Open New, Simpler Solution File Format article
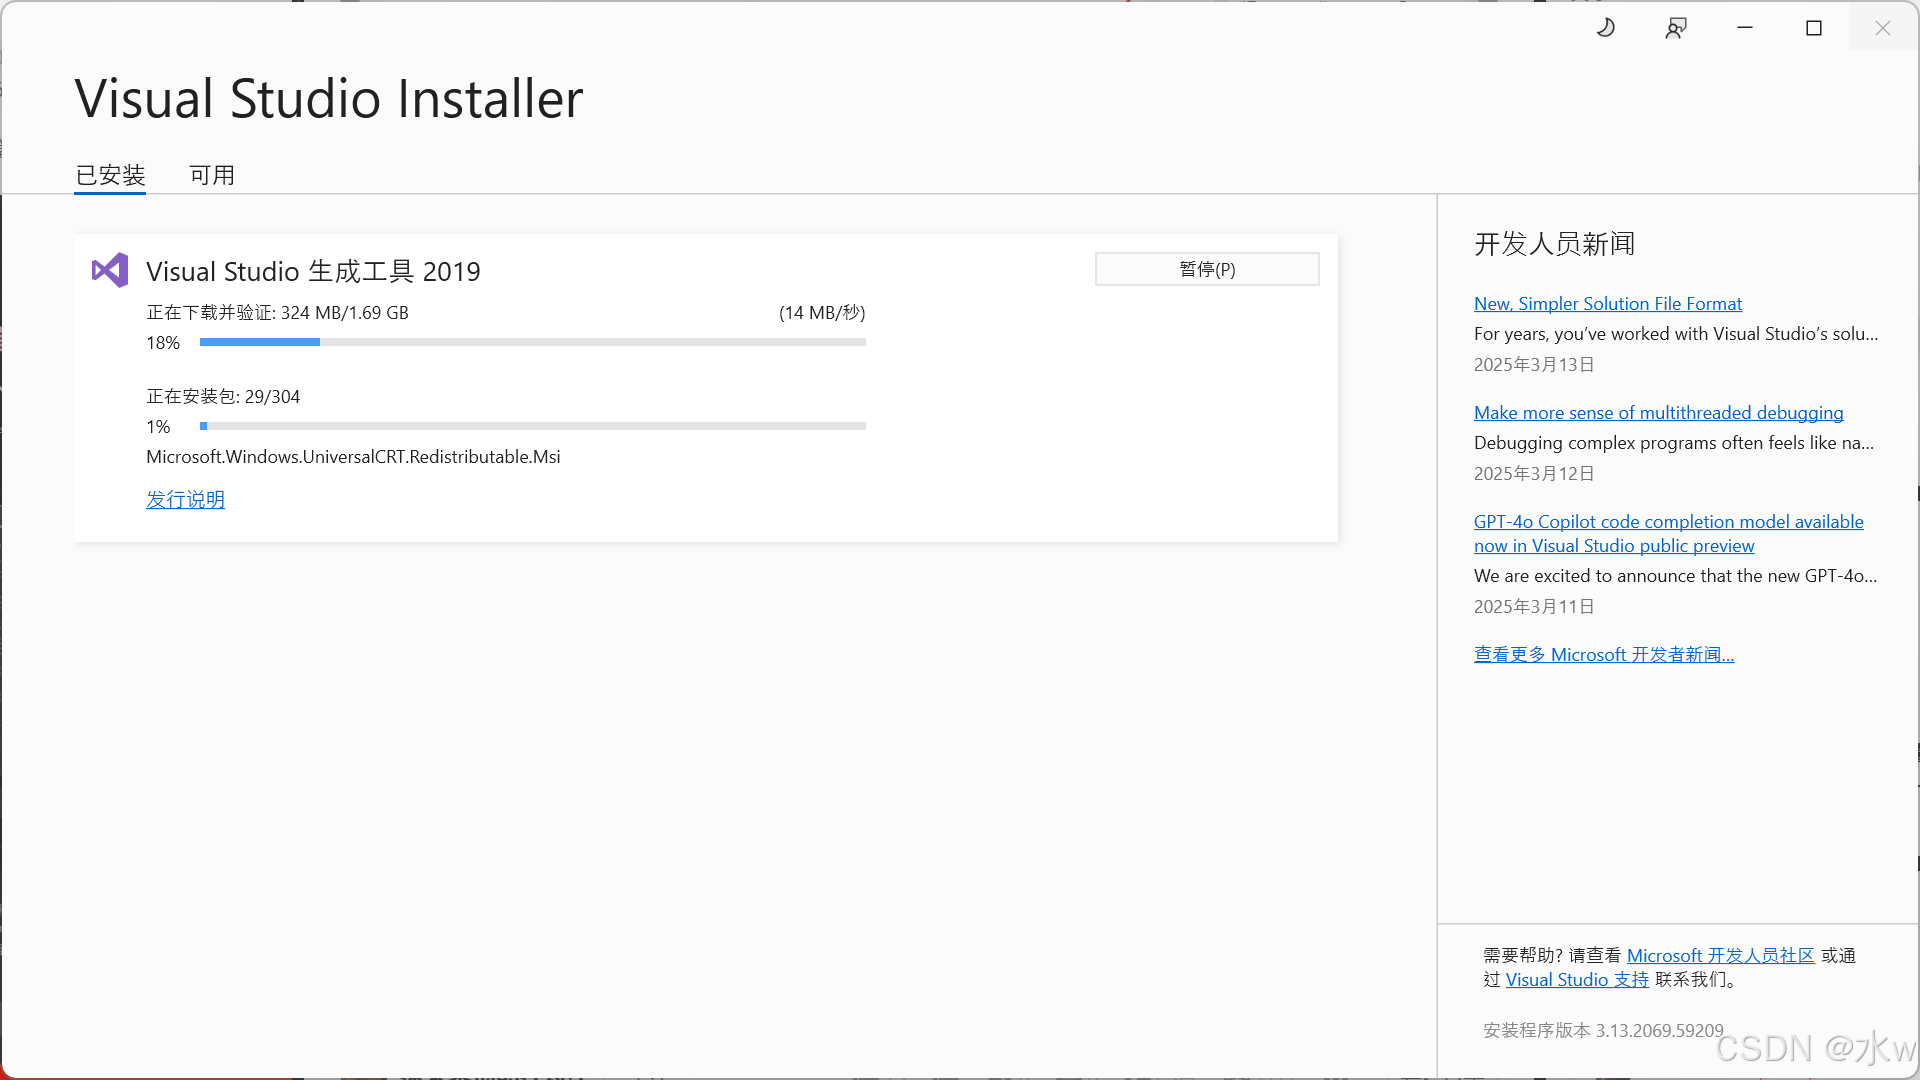Image resolution: width=1920 pixels, height=1080 pixels. 1607,303
